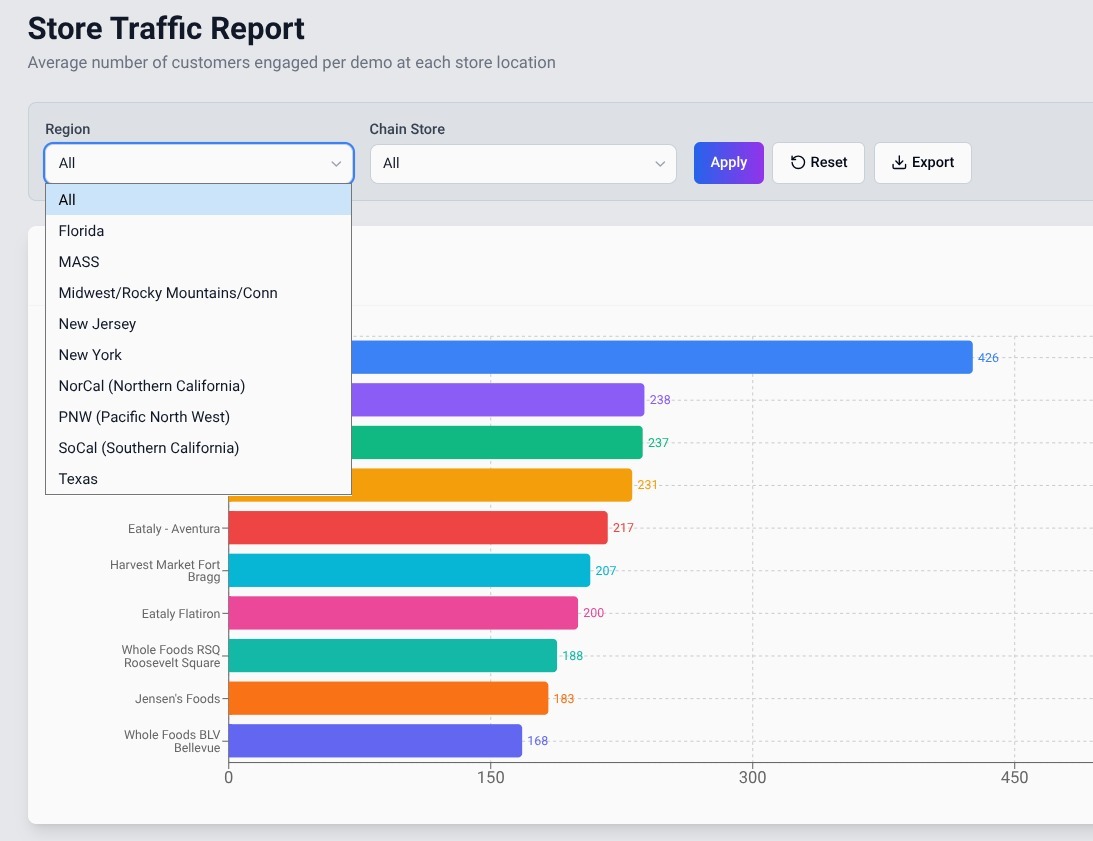Choose Texas from the Region list
The width and height of the screenshot is (1093, 841).
[x=198, y=479]
